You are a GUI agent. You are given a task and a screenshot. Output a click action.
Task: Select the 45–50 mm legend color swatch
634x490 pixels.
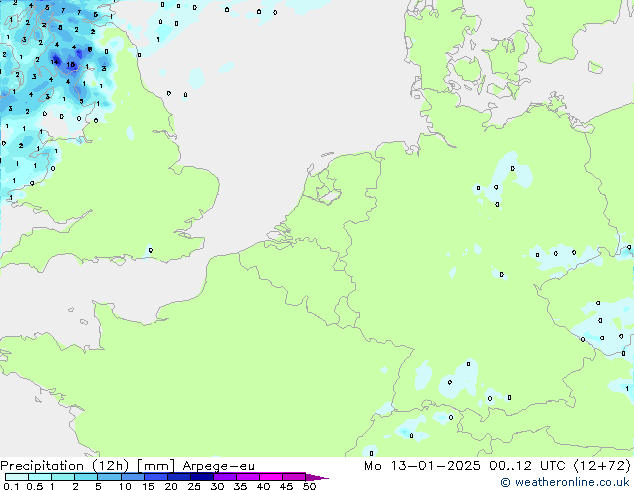294,477
